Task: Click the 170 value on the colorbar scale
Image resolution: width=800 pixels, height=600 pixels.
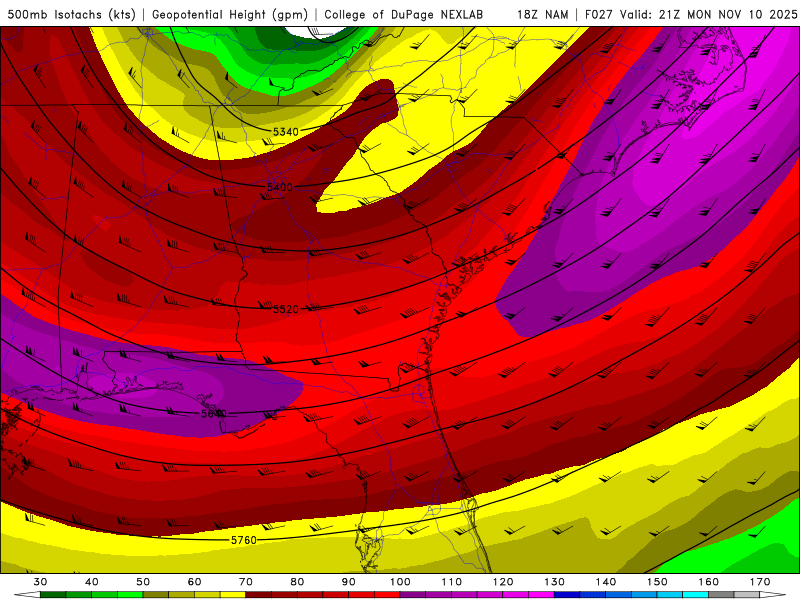Action: (760, 582)
